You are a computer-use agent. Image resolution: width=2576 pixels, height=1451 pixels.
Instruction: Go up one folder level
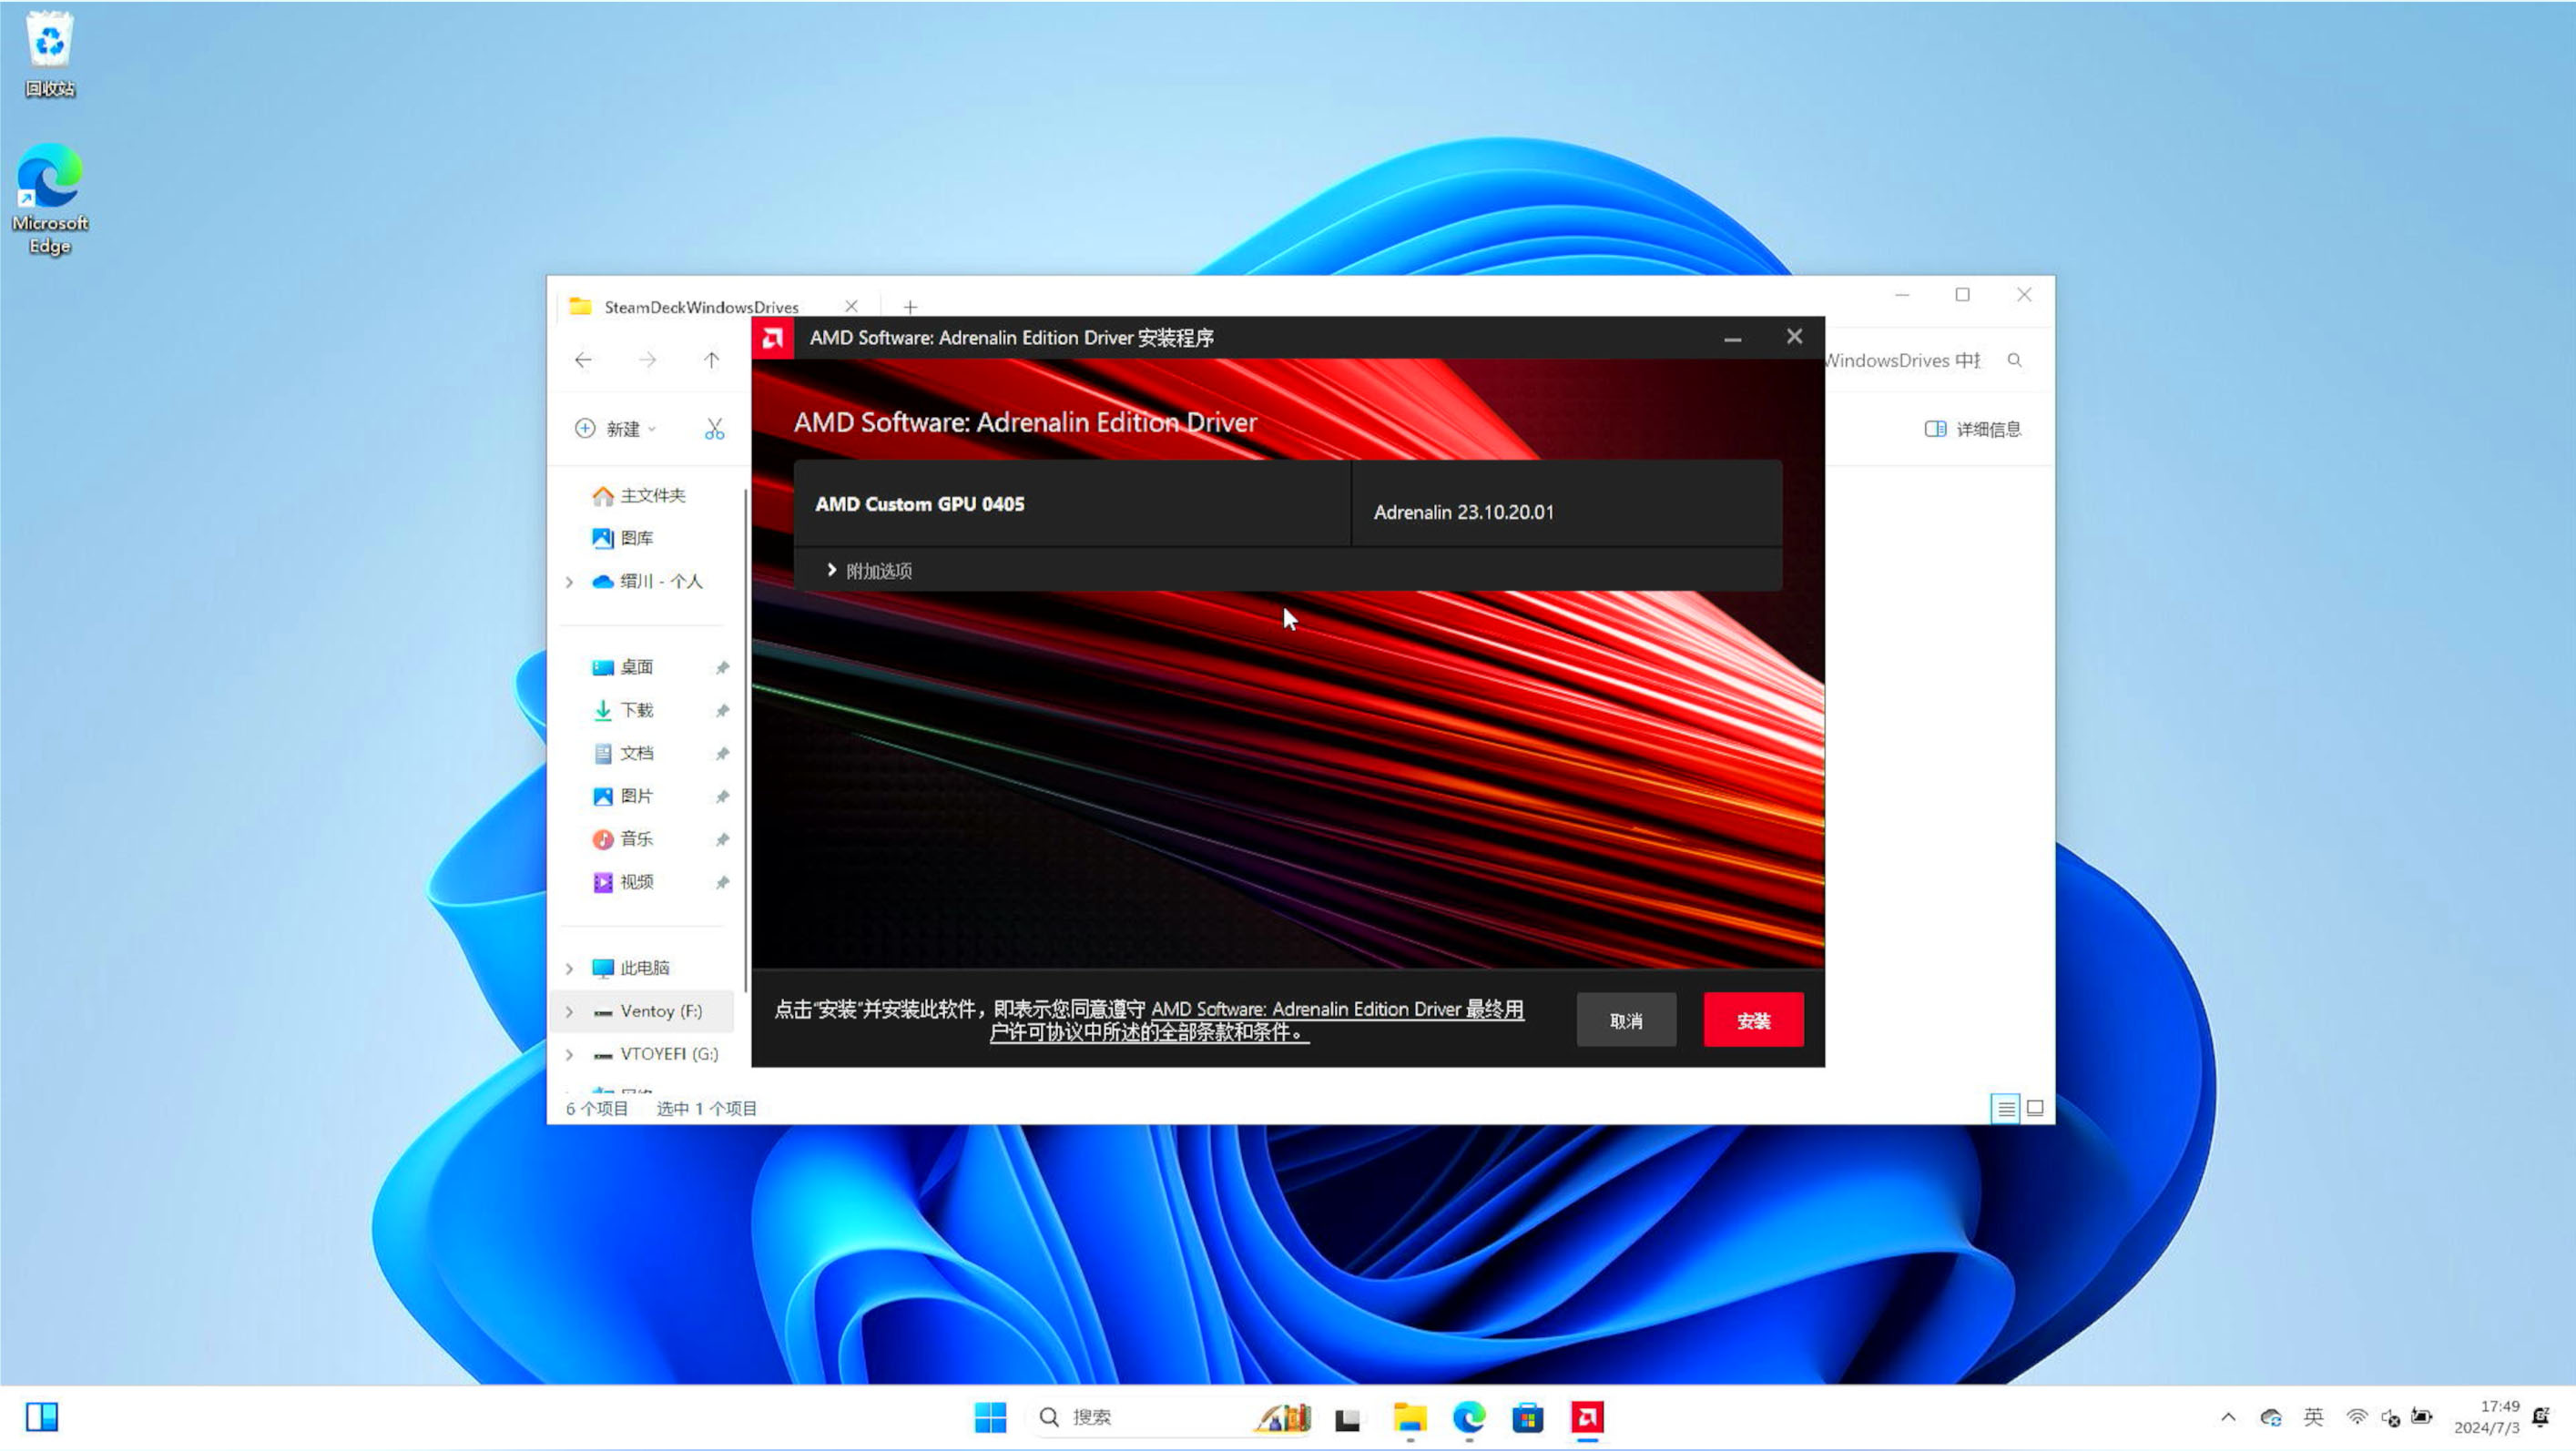tap(711, 360)
